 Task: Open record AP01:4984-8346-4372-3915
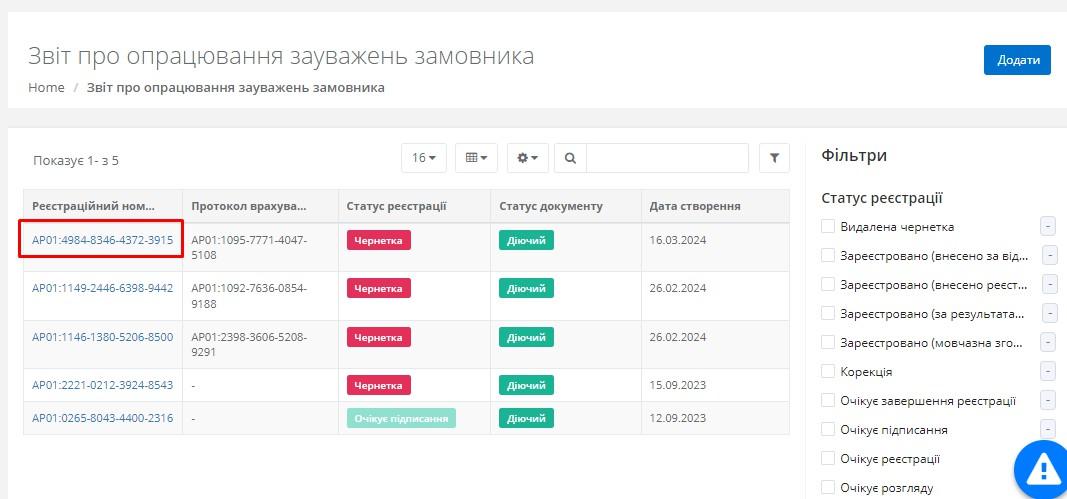(102, 240)
